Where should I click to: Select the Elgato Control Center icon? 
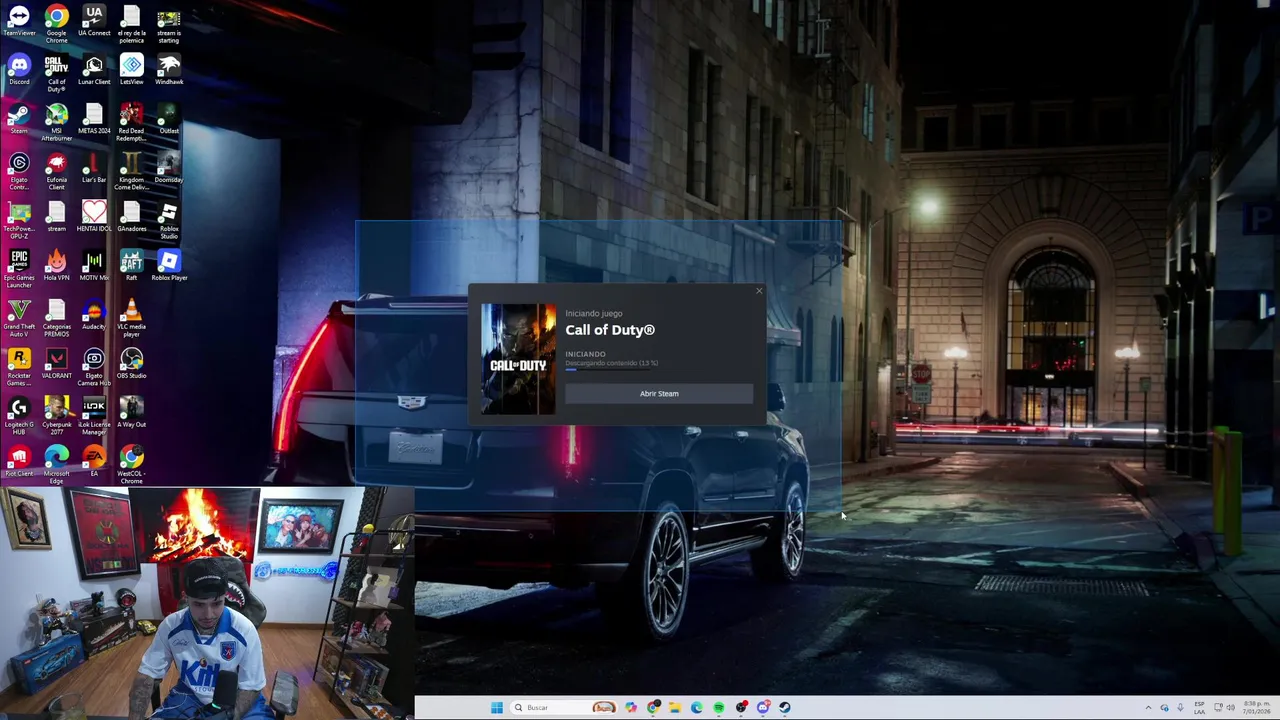pyautogui.click(x=19, y=171)
